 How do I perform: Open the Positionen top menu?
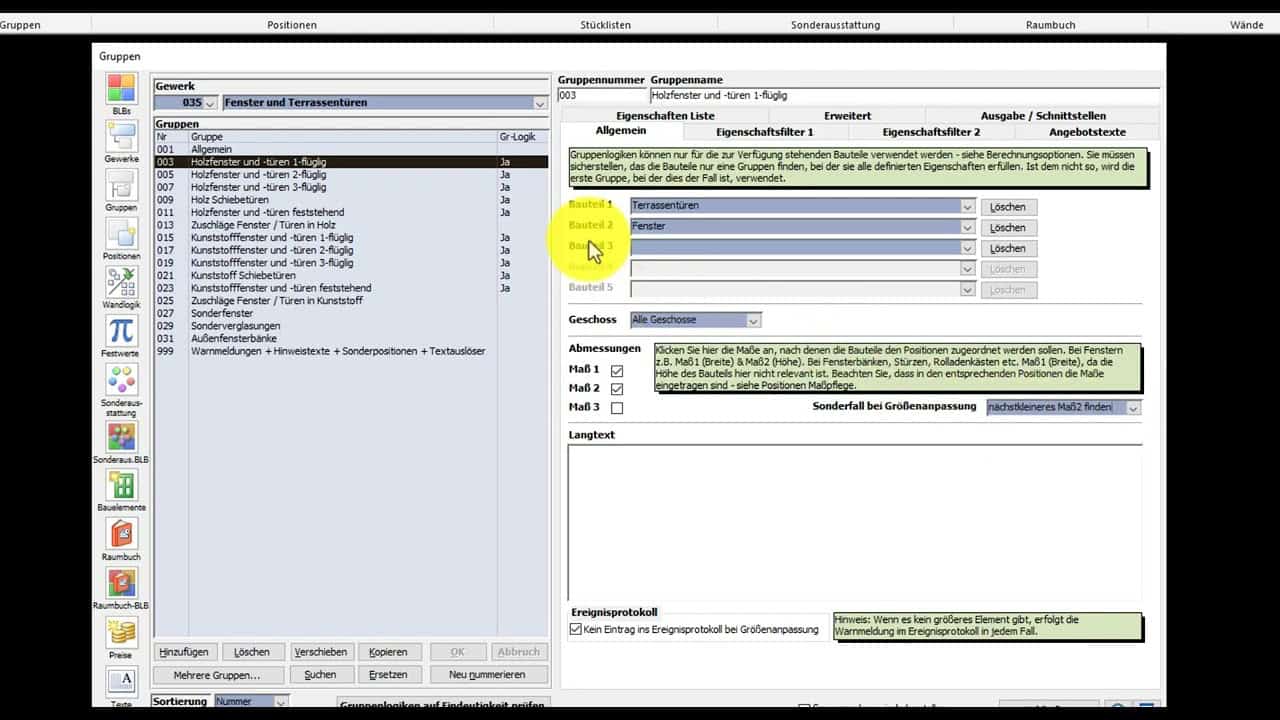click(292, 24)
